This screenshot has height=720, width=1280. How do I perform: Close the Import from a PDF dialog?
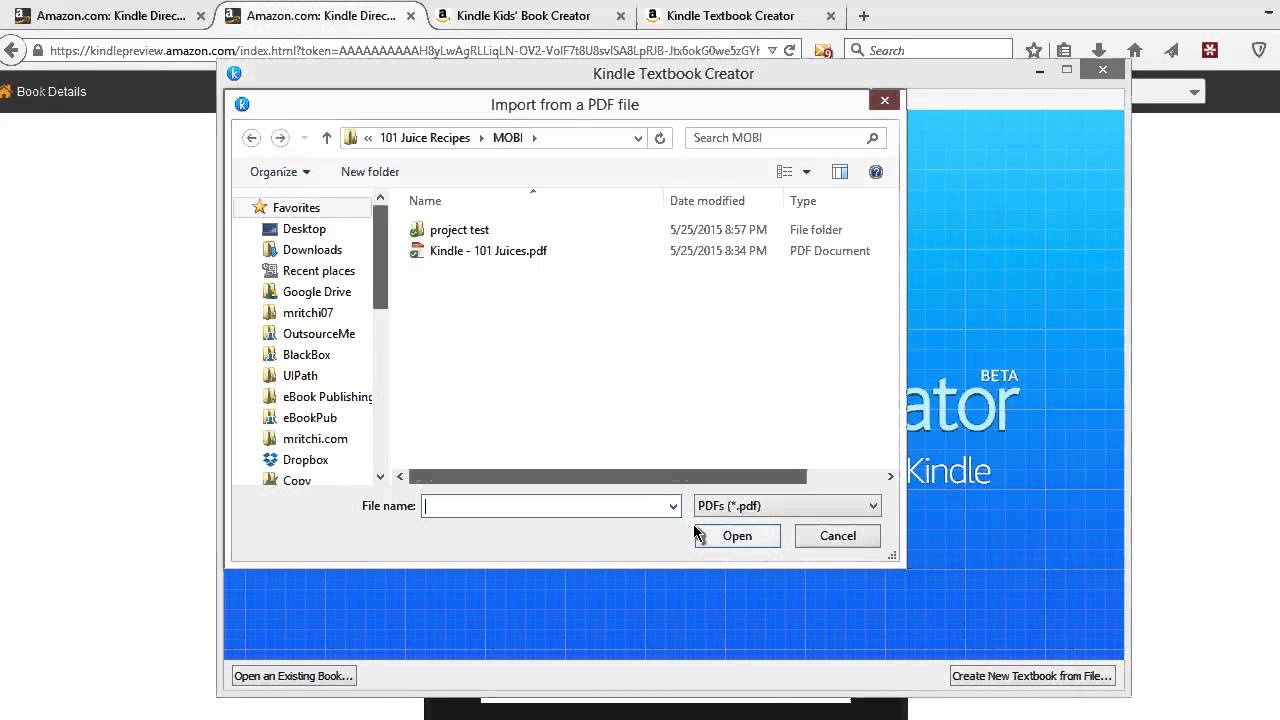coord(884,100)
